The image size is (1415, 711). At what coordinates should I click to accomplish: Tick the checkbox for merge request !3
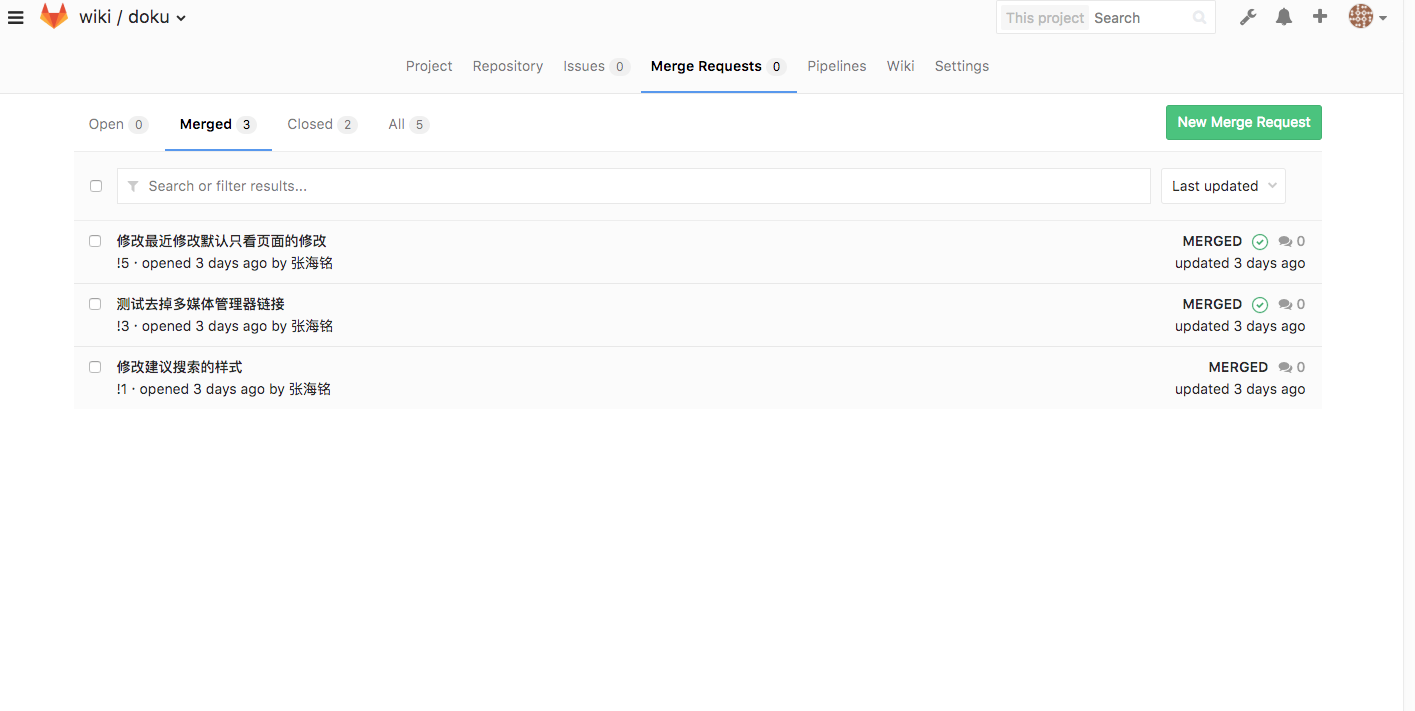(x=95, y=304)
